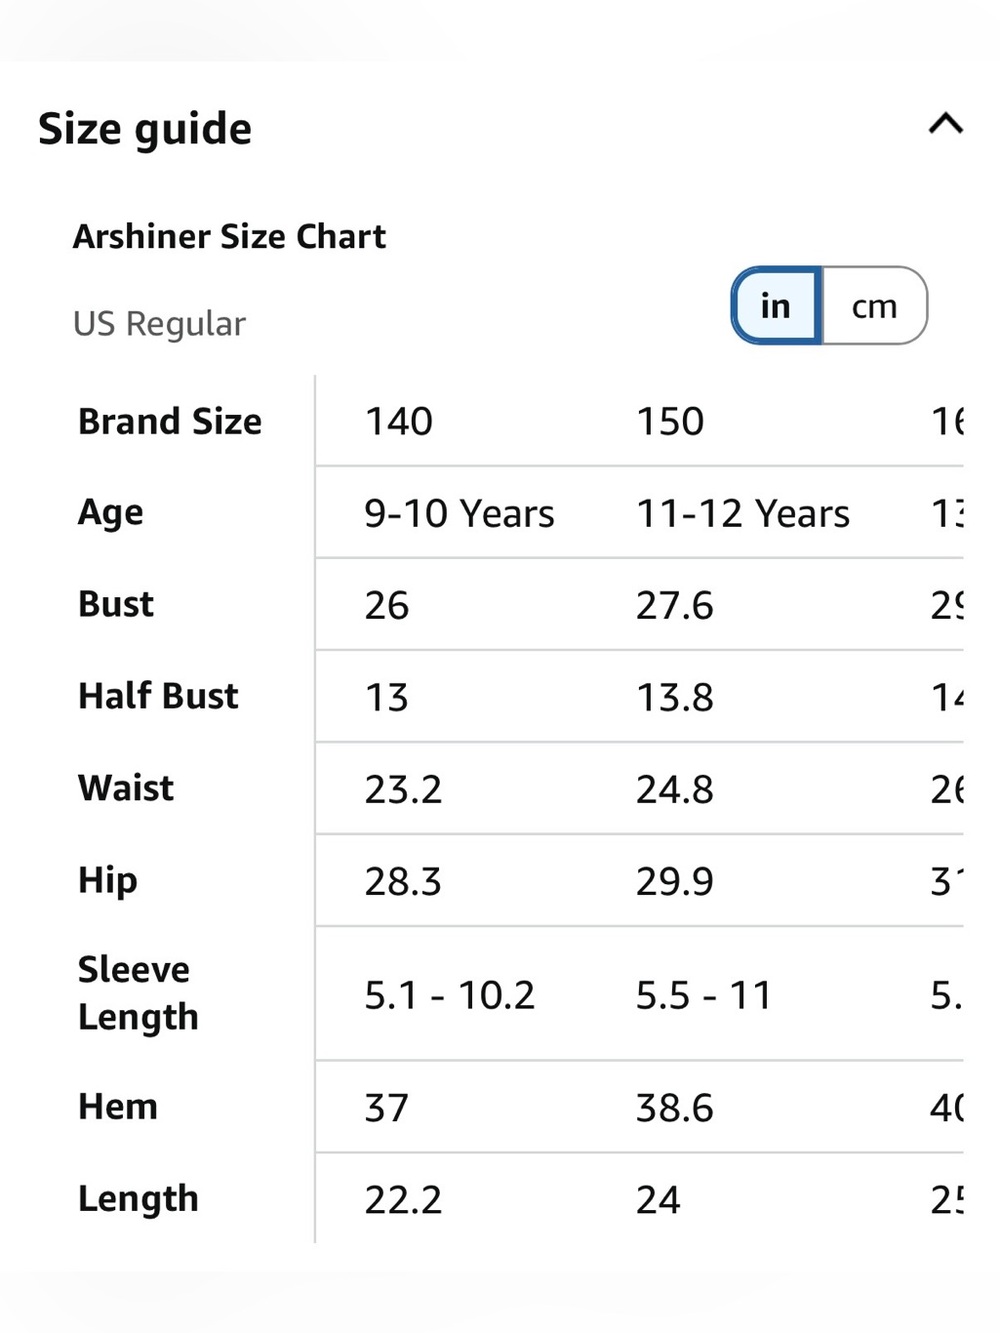Click the Half Bust row header
The width and height of the screenshot is (1000, 1333).
coord(158,696)
